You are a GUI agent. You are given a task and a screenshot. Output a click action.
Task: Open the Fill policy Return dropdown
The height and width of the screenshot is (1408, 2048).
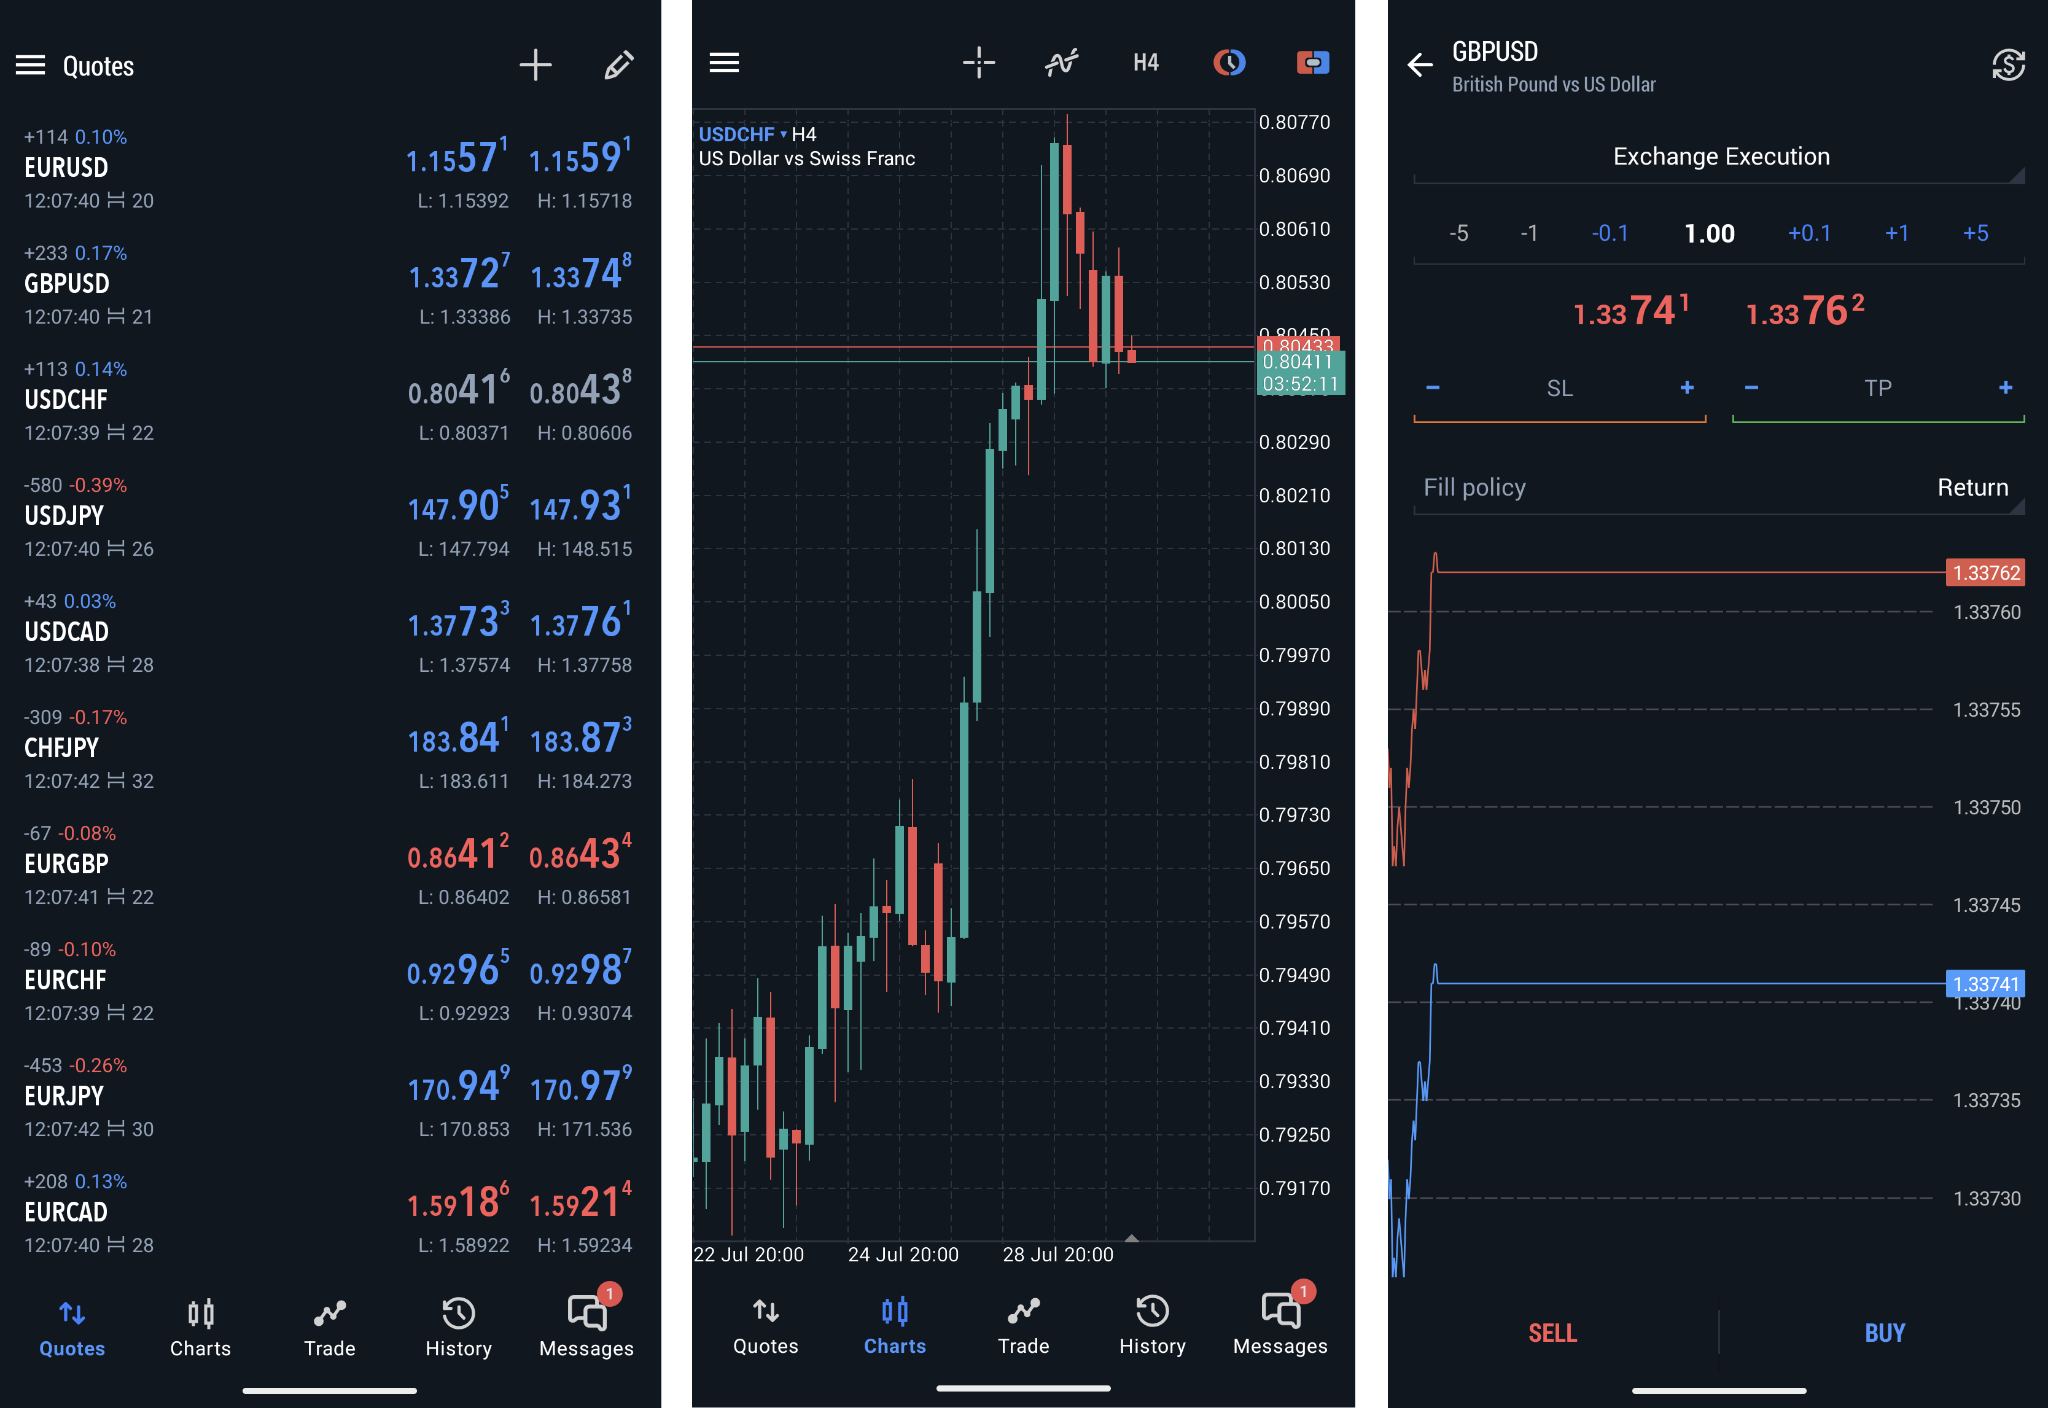click(1719, 488)
